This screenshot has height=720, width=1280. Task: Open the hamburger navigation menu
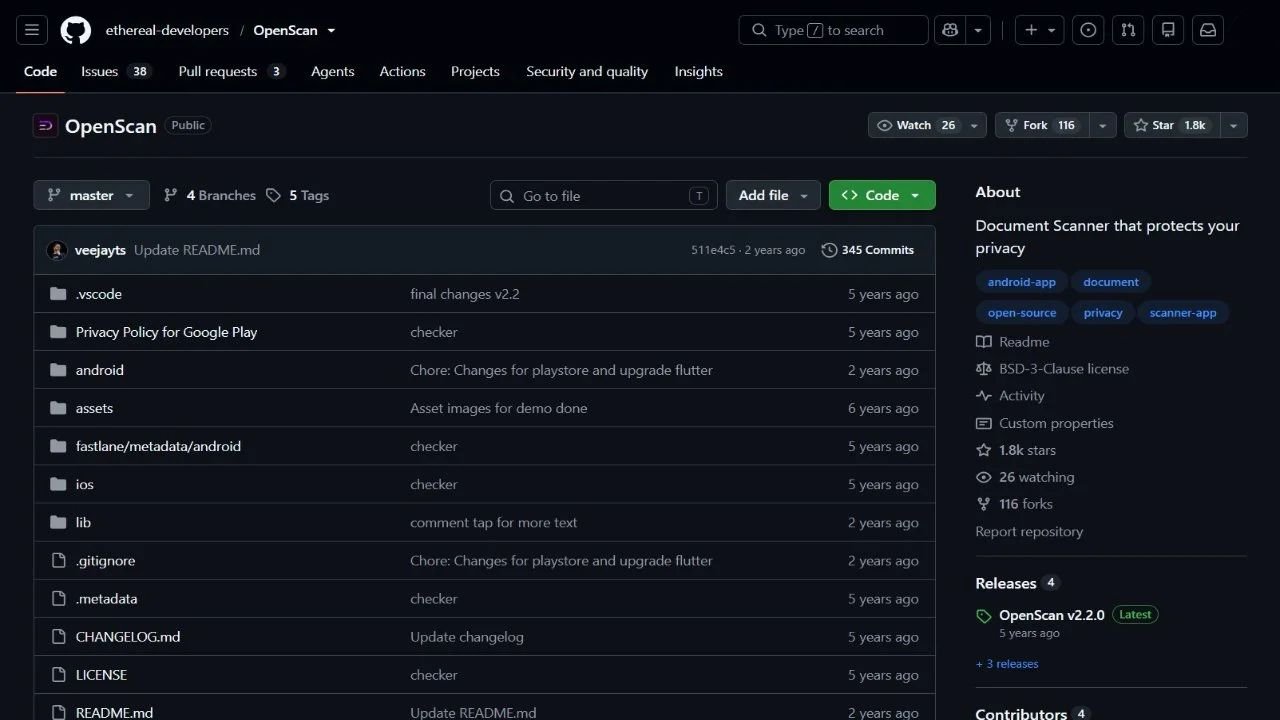click(x=32, y=30)
